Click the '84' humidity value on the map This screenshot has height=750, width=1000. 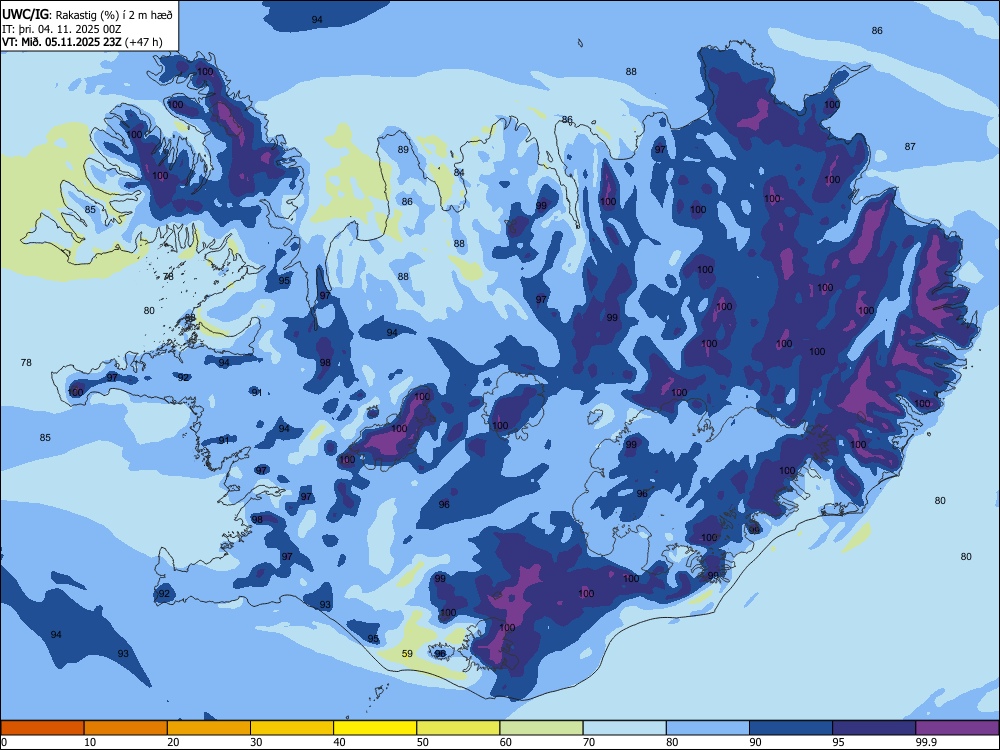(x=459, y=172)
